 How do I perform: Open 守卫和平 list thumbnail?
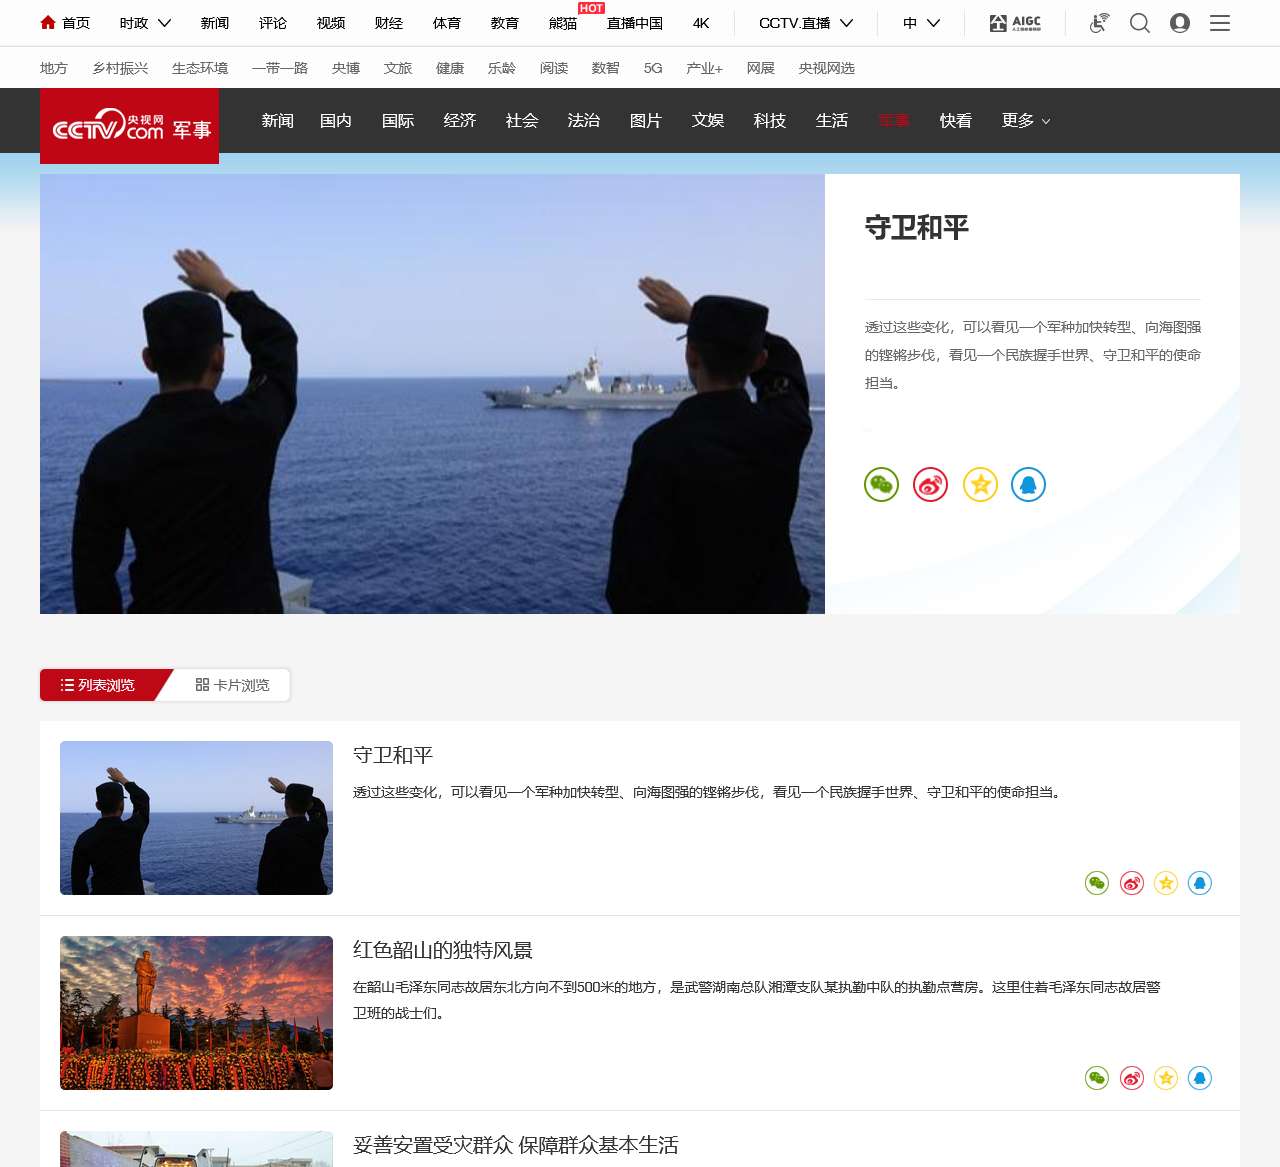196,818
